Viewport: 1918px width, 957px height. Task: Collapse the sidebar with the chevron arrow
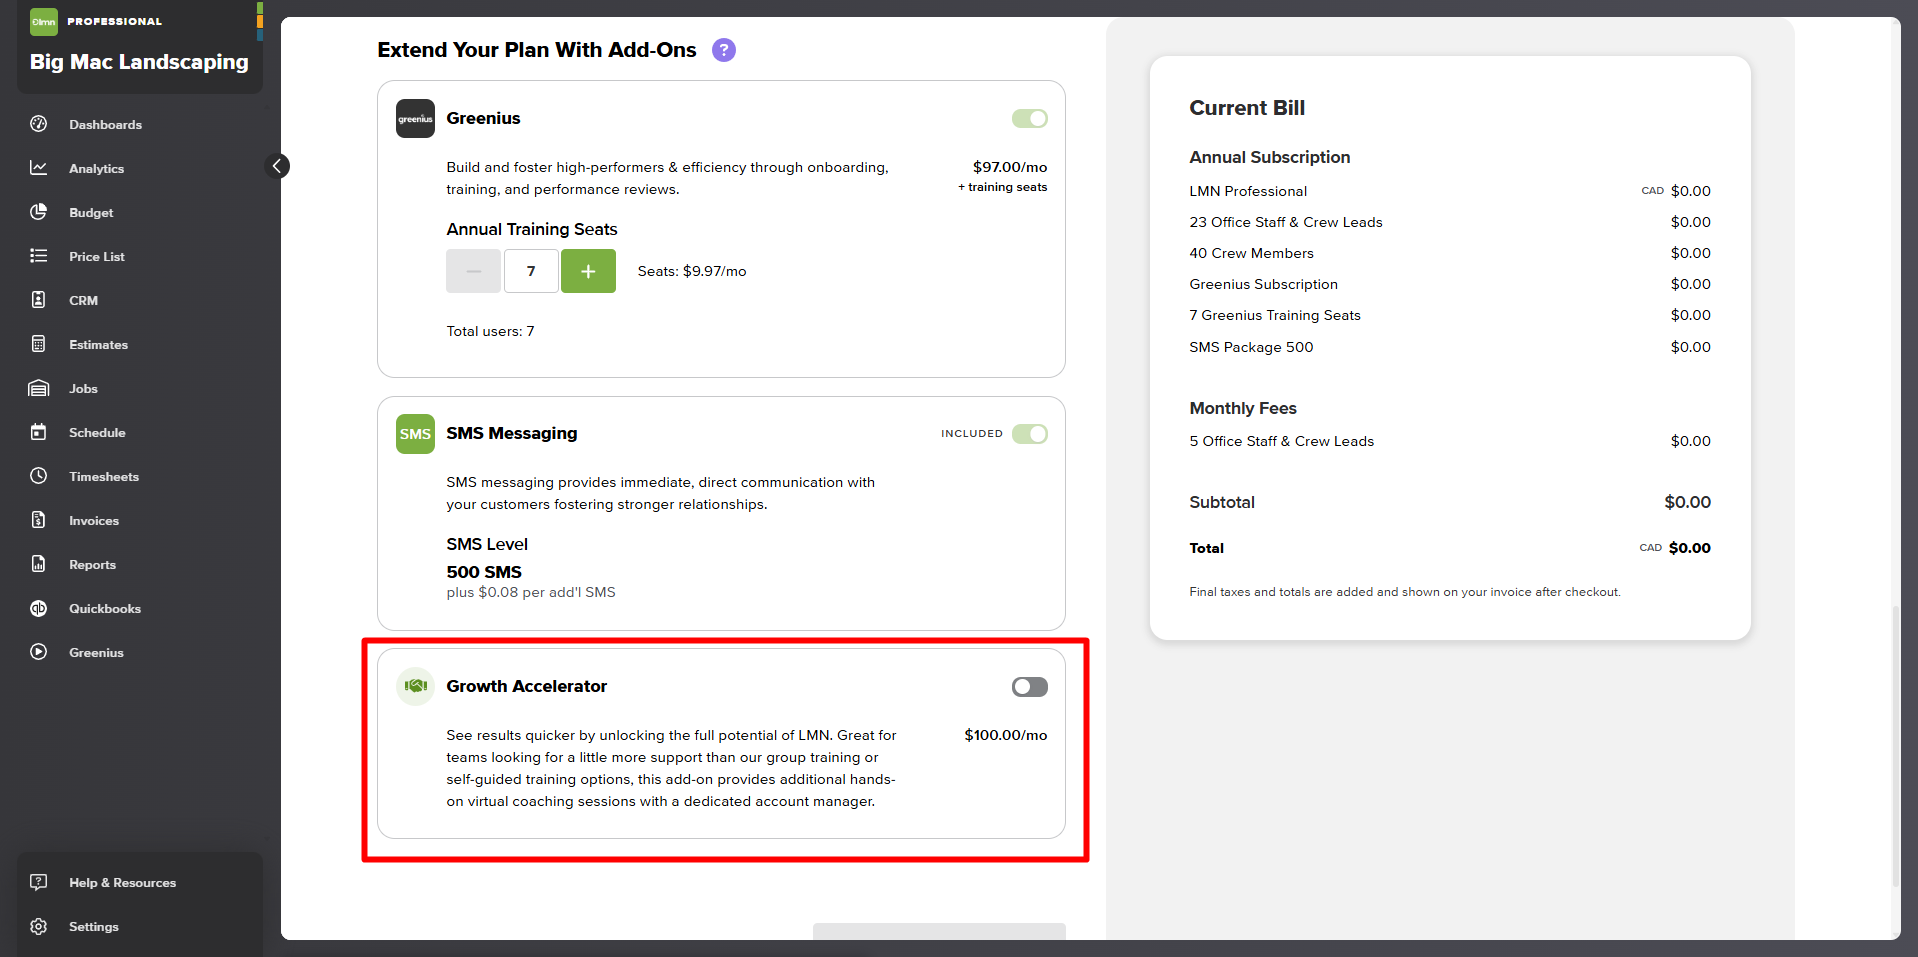point(277,166)
